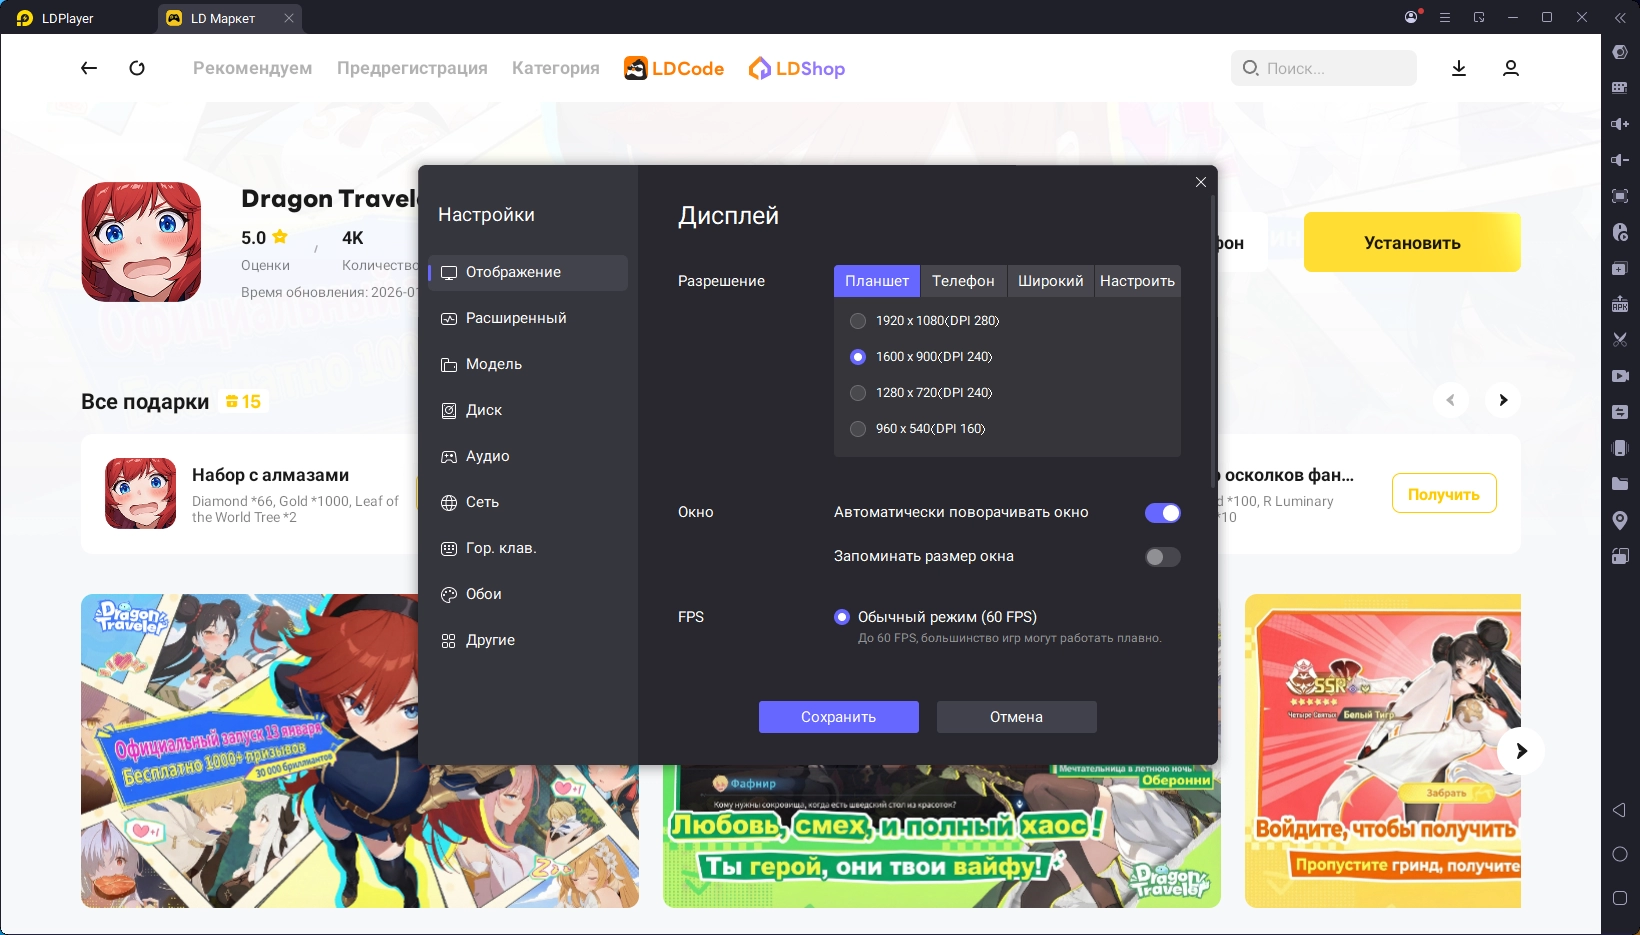Decrease volume using the sidebar speaker minus icon
The width and height of the screenshot is (1640, 935).
[1620, 160]
